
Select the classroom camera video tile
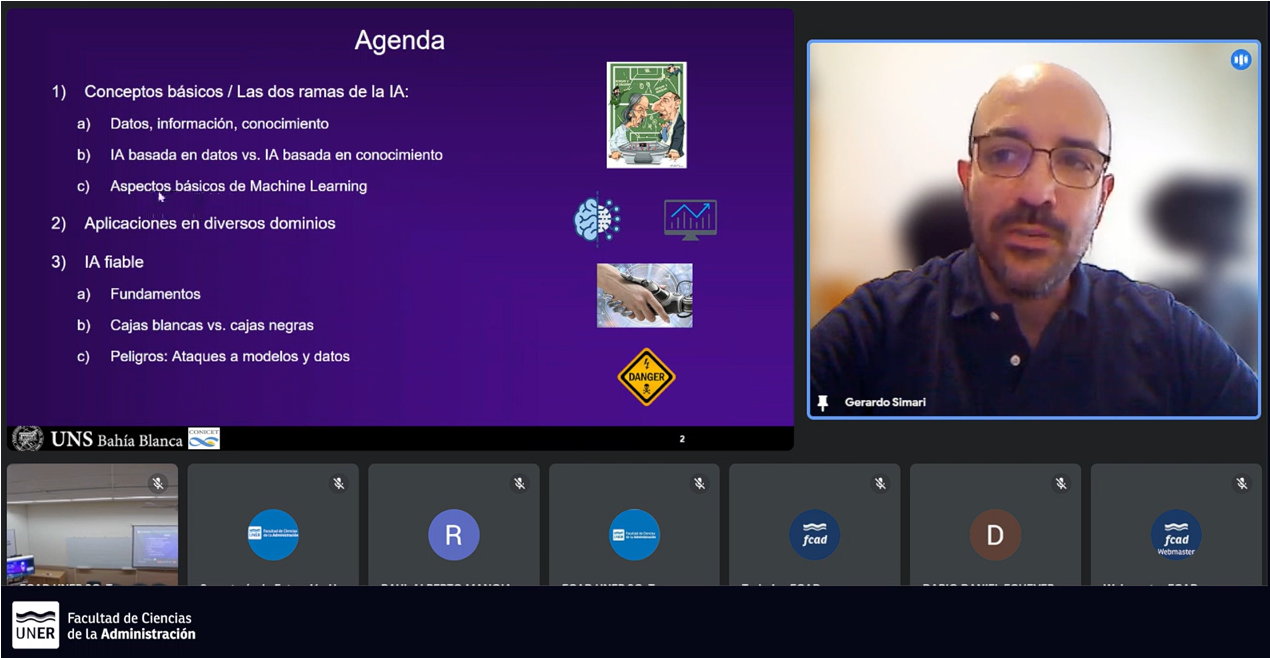tap(92, 524)
